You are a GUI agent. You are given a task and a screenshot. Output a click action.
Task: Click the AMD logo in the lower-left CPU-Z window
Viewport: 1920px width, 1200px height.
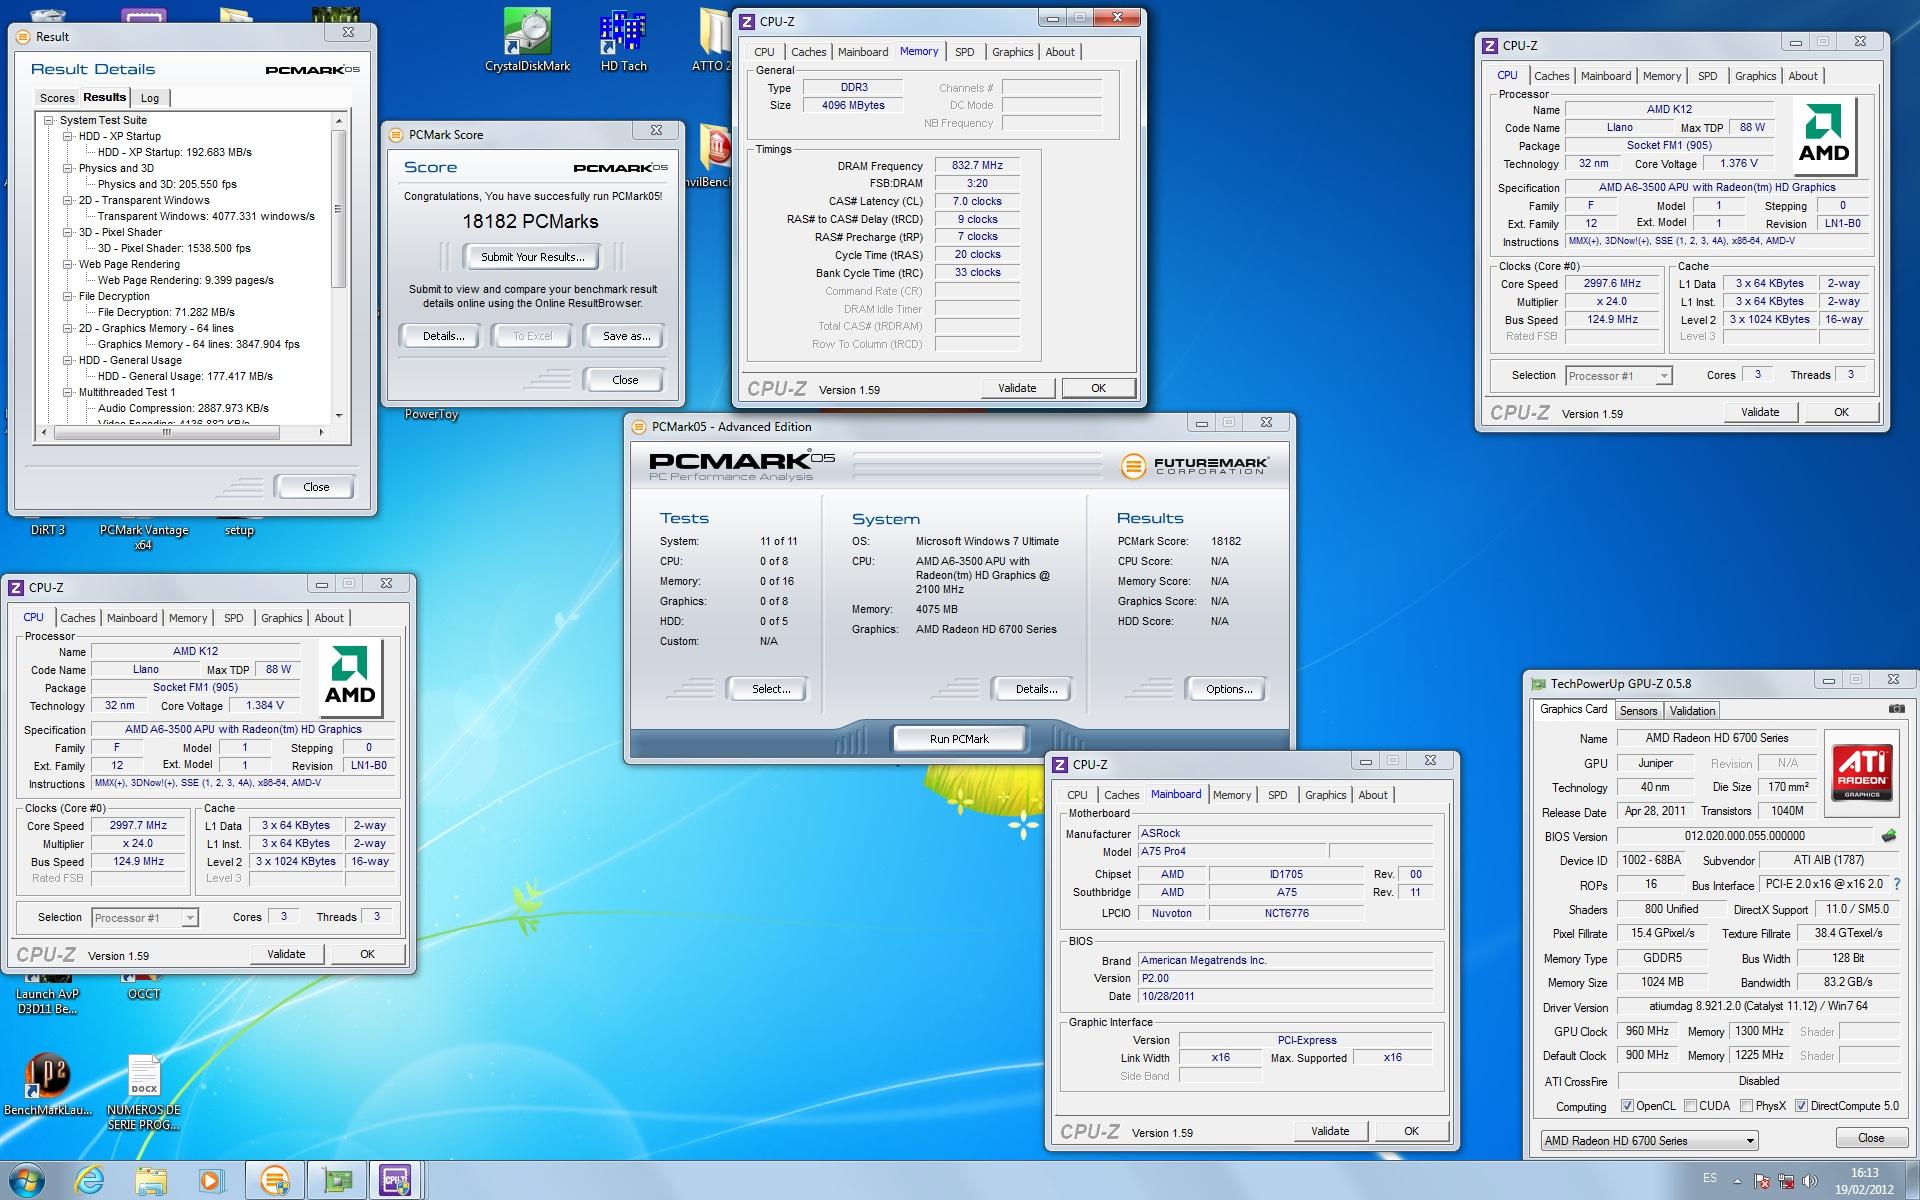coord(350,677)
